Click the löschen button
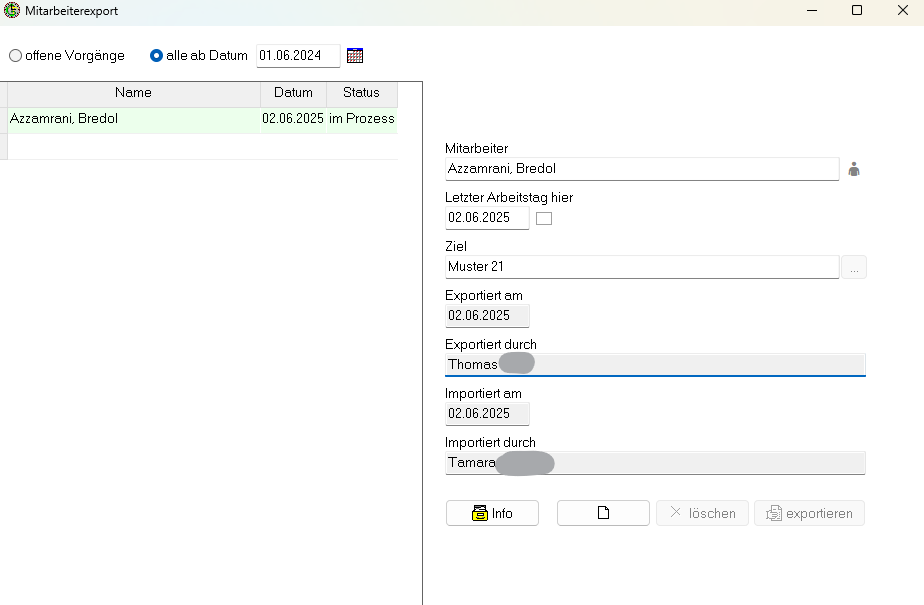Viewport: 924px width, 605px height. point(702,513)
